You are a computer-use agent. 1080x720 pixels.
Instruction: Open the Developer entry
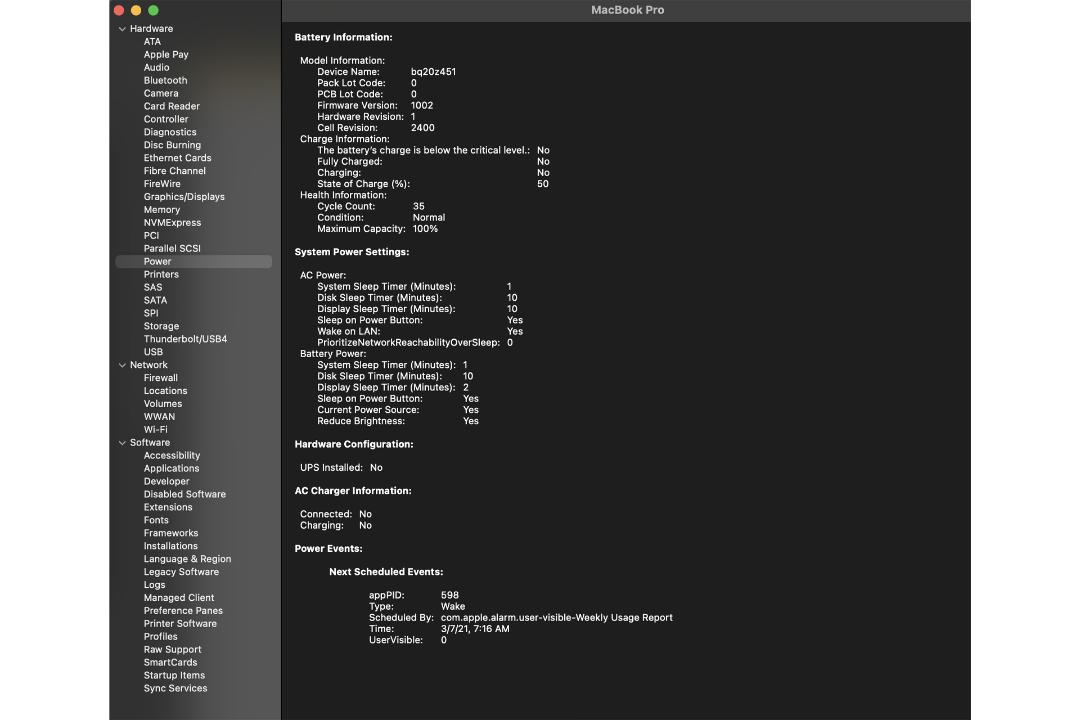(x=167, y=482)
